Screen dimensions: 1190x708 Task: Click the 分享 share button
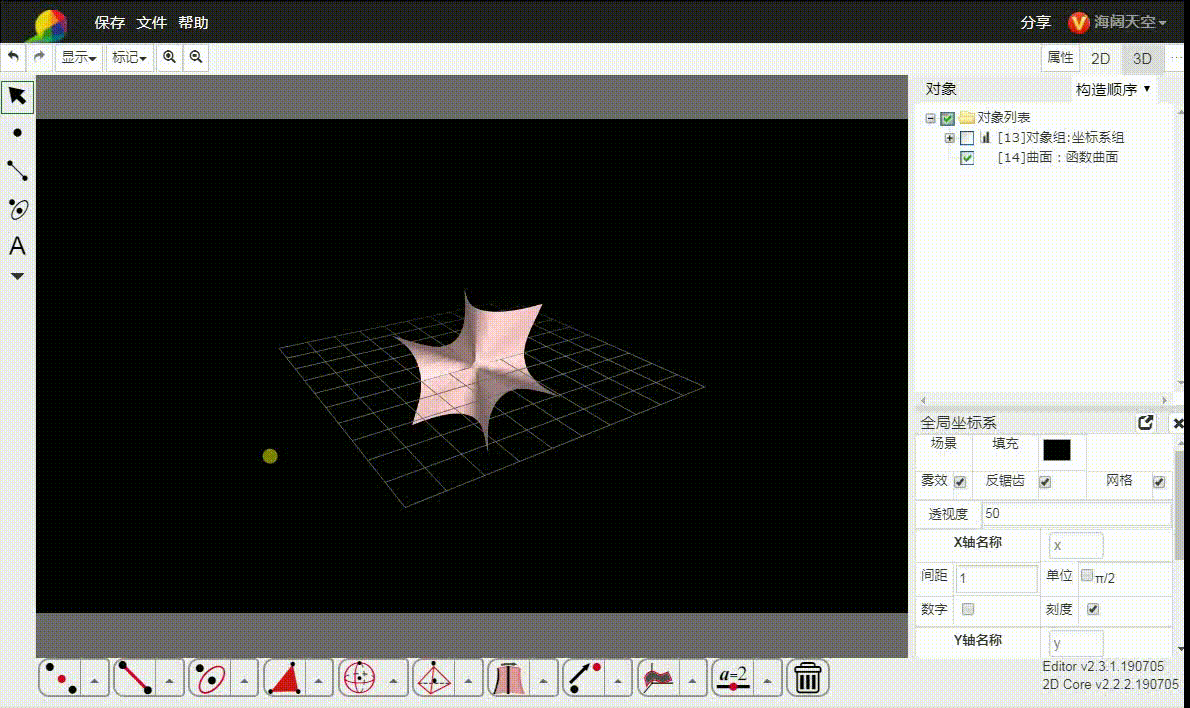1035,22
